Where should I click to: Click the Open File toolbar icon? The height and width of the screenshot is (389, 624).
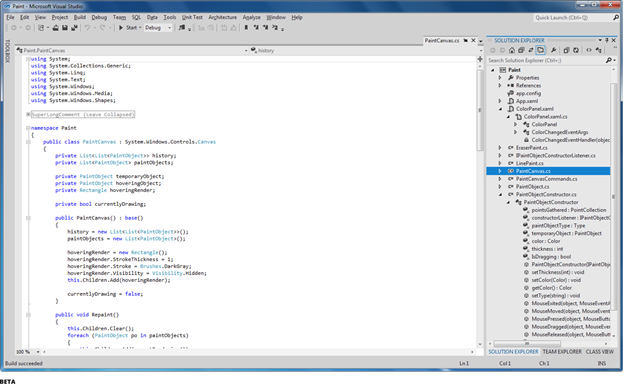(x=56, y=28)
